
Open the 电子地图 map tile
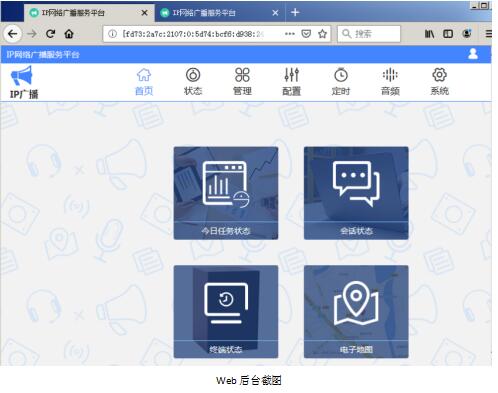click(x=356, y=312)
